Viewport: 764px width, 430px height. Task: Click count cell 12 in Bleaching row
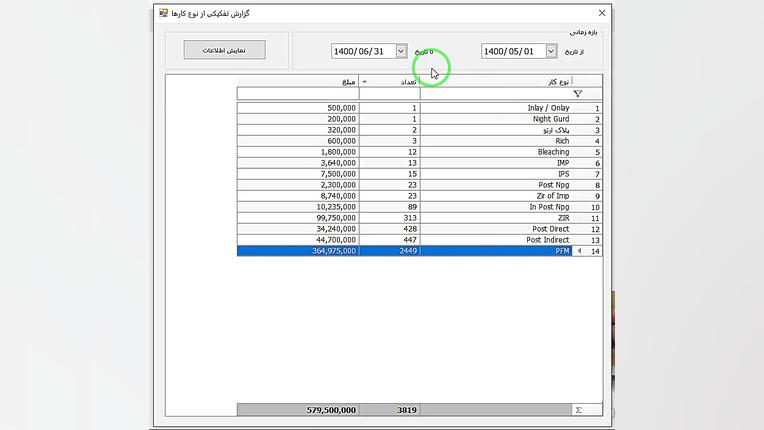pos(389,152)
